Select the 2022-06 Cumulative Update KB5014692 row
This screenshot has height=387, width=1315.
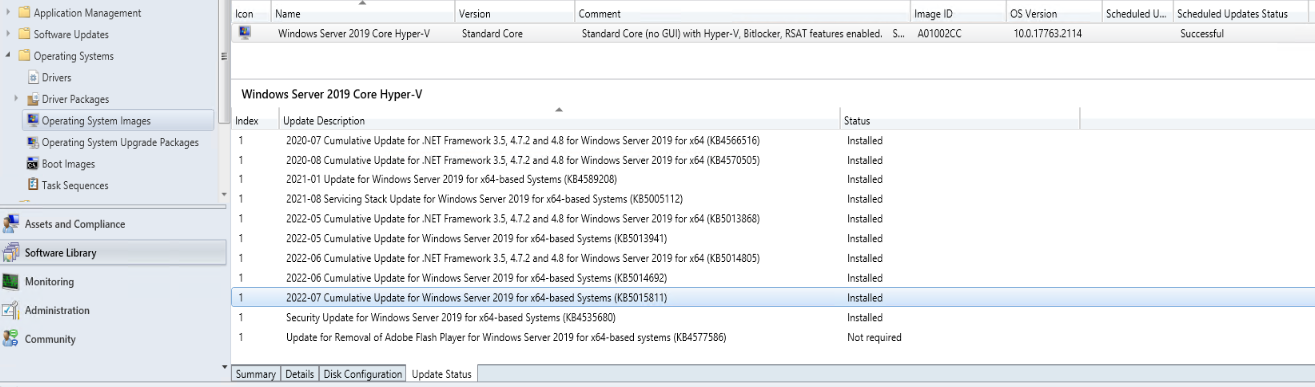[772, 278]
